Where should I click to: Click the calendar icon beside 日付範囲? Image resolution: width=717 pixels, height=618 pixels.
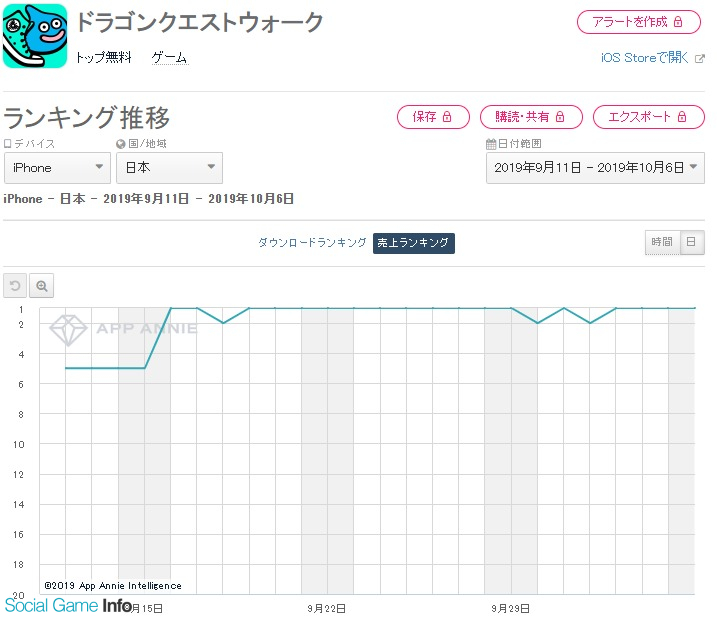pyautogui.click(x=490, y=144)
